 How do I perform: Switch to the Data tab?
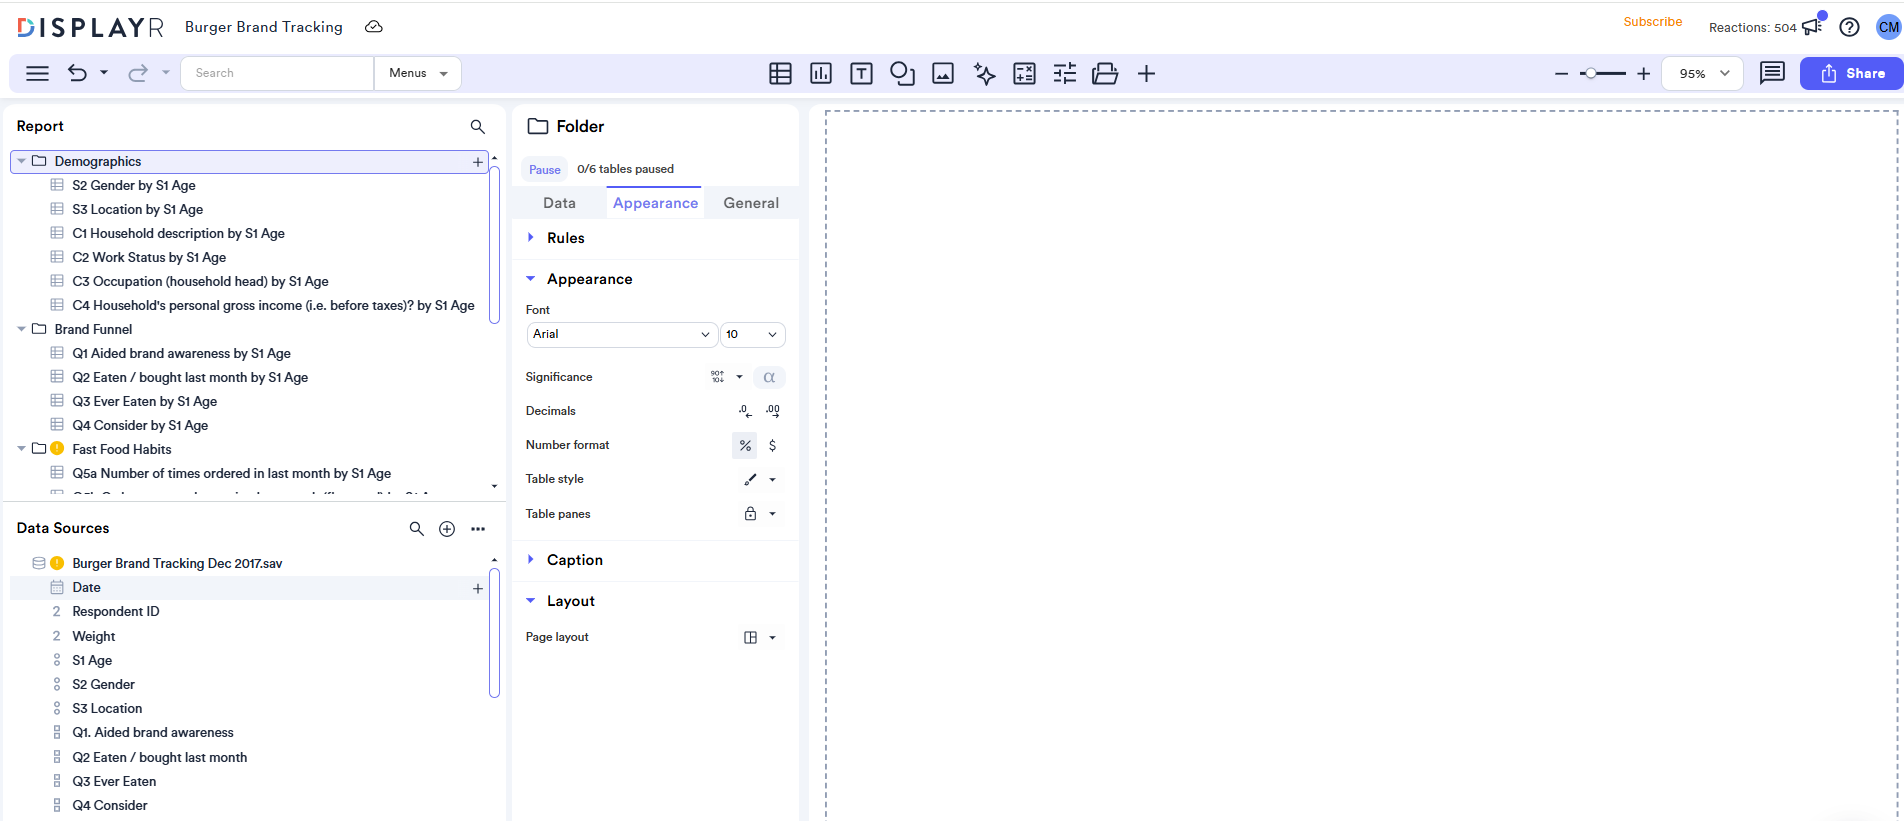click(559, 203)
